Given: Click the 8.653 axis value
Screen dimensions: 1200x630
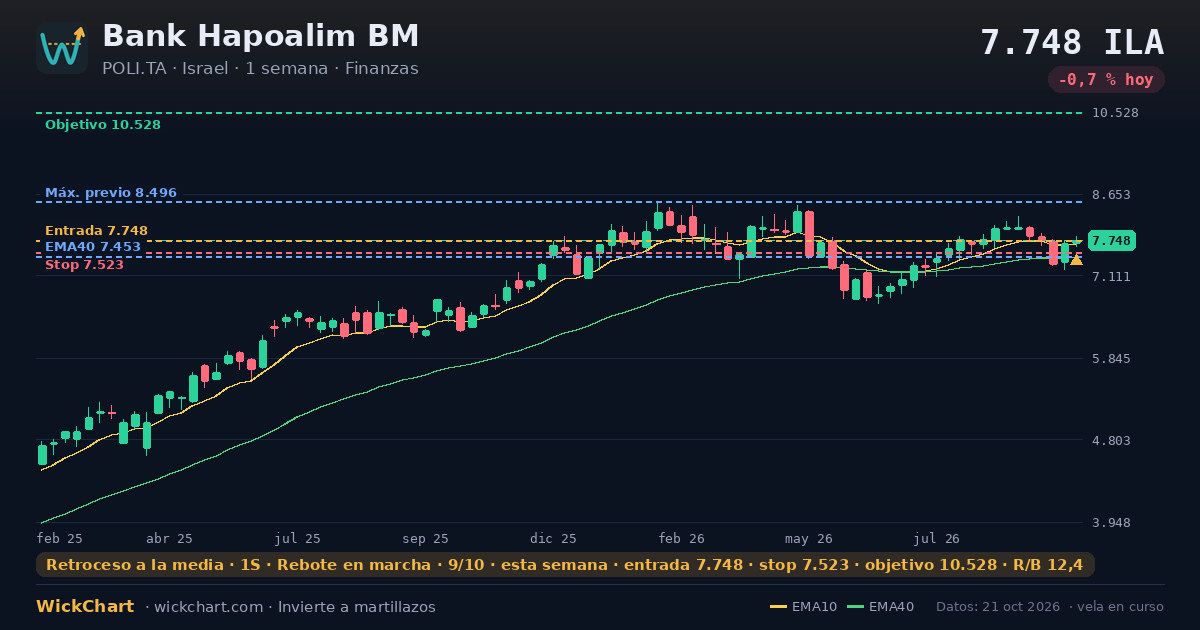Looking at the screenshot, I should [x=1112, y=195].
